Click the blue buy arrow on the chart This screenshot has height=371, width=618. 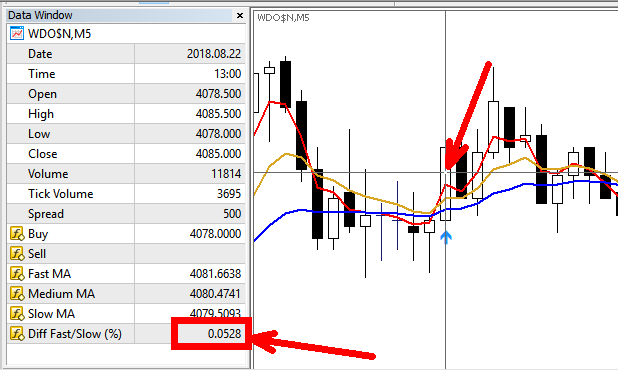446,237
